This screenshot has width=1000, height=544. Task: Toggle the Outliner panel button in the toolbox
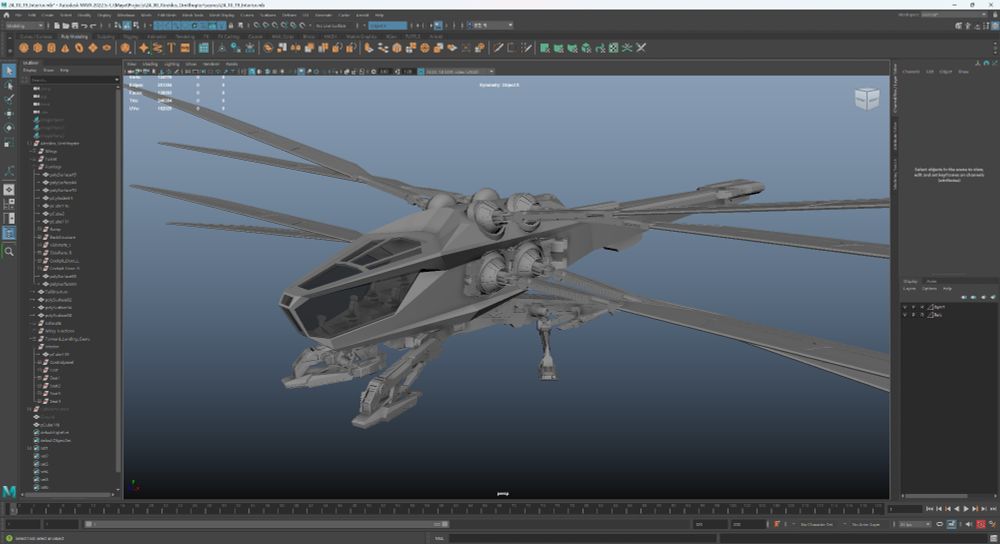tap(9, 233)
